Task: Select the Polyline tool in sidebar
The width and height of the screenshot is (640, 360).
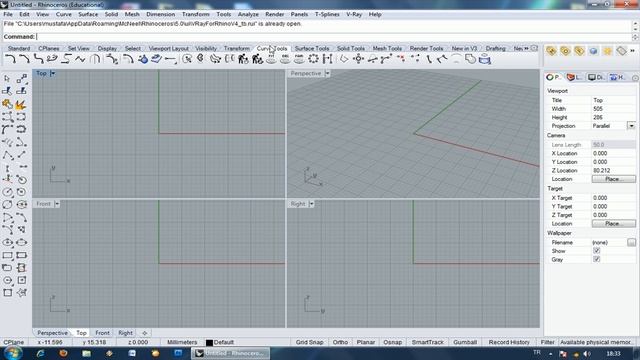Action: pos(7,155)
